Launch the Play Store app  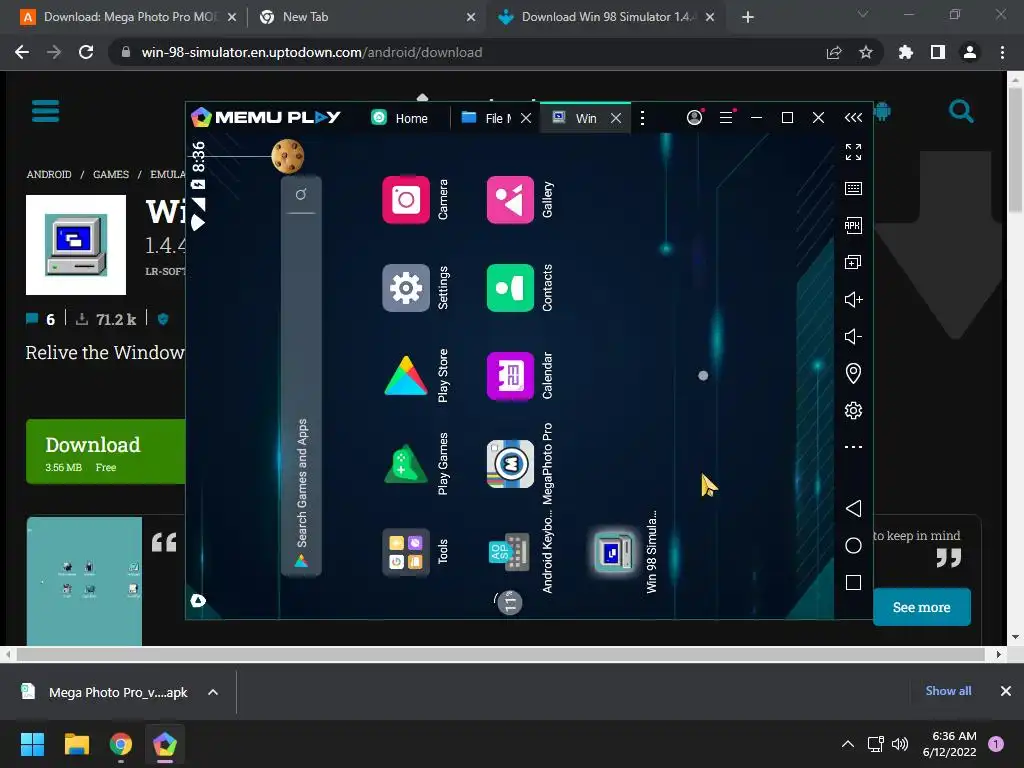point(406,376)
